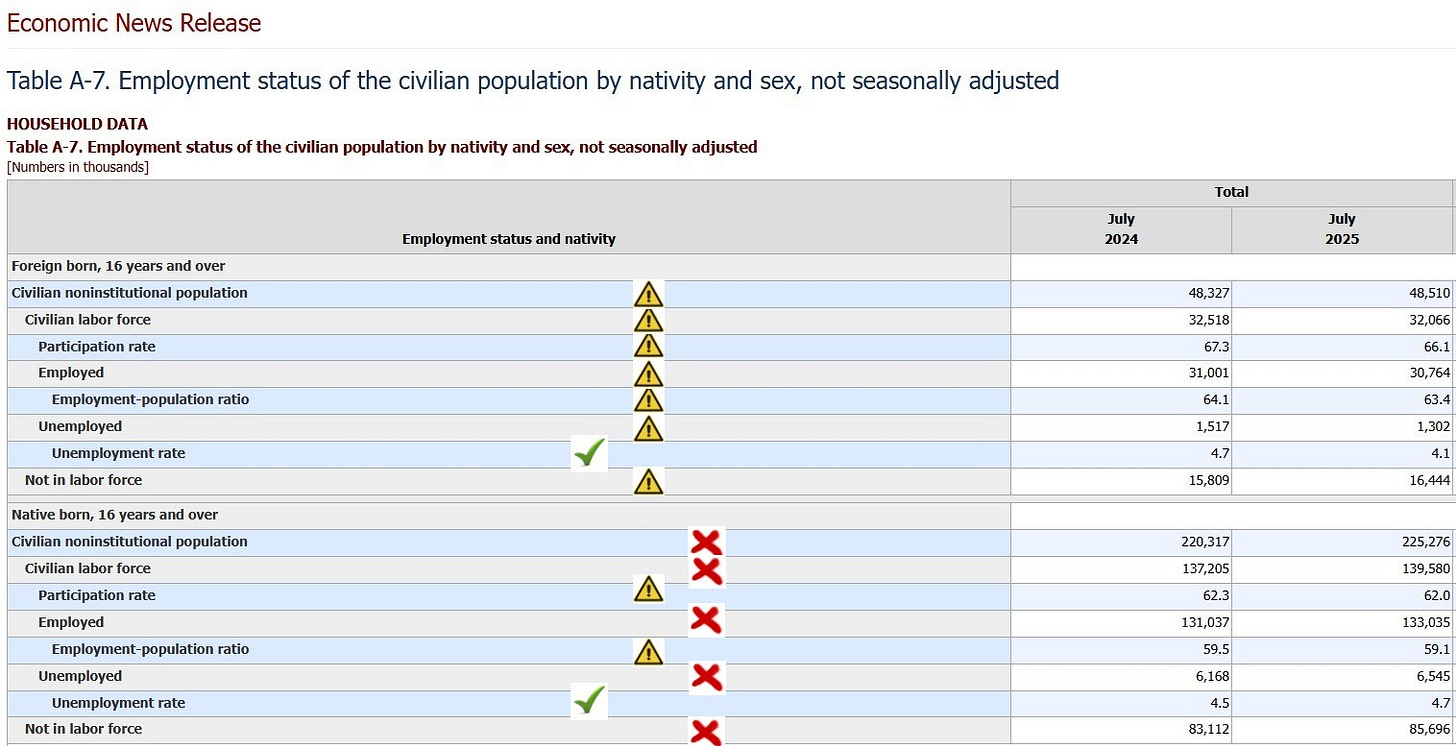Image resolution: width=1456 pixels, height=746 pixels.
Task: Select the unemployed value 6,168
Action: click(1213, 677)
